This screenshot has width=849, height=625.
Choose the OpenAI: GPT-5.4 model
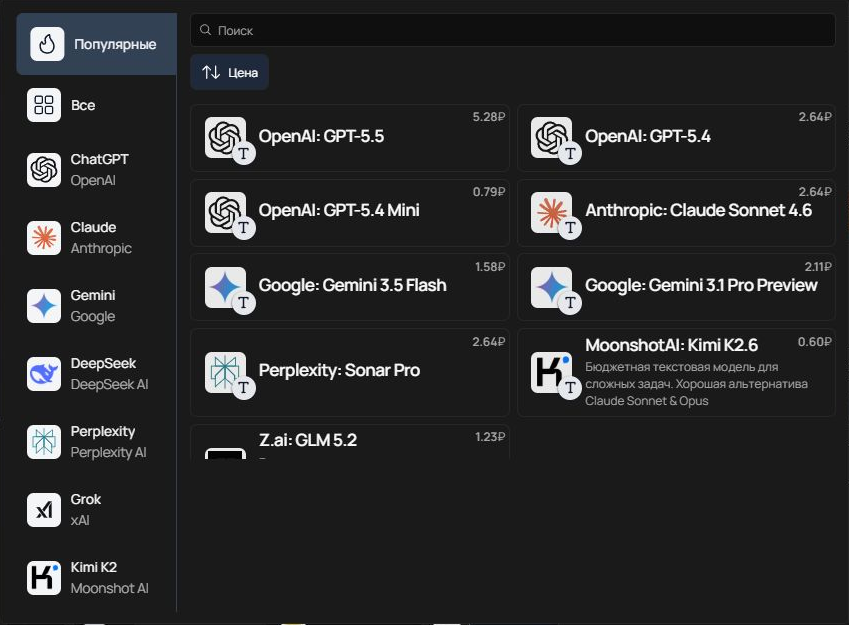tap(676, 138)
